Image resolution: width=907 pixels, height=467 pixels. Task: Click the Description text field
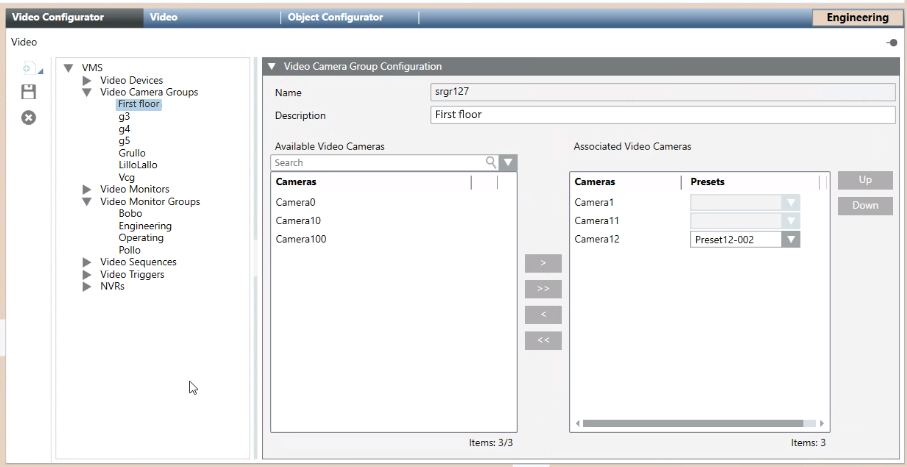tap(662, 115)
